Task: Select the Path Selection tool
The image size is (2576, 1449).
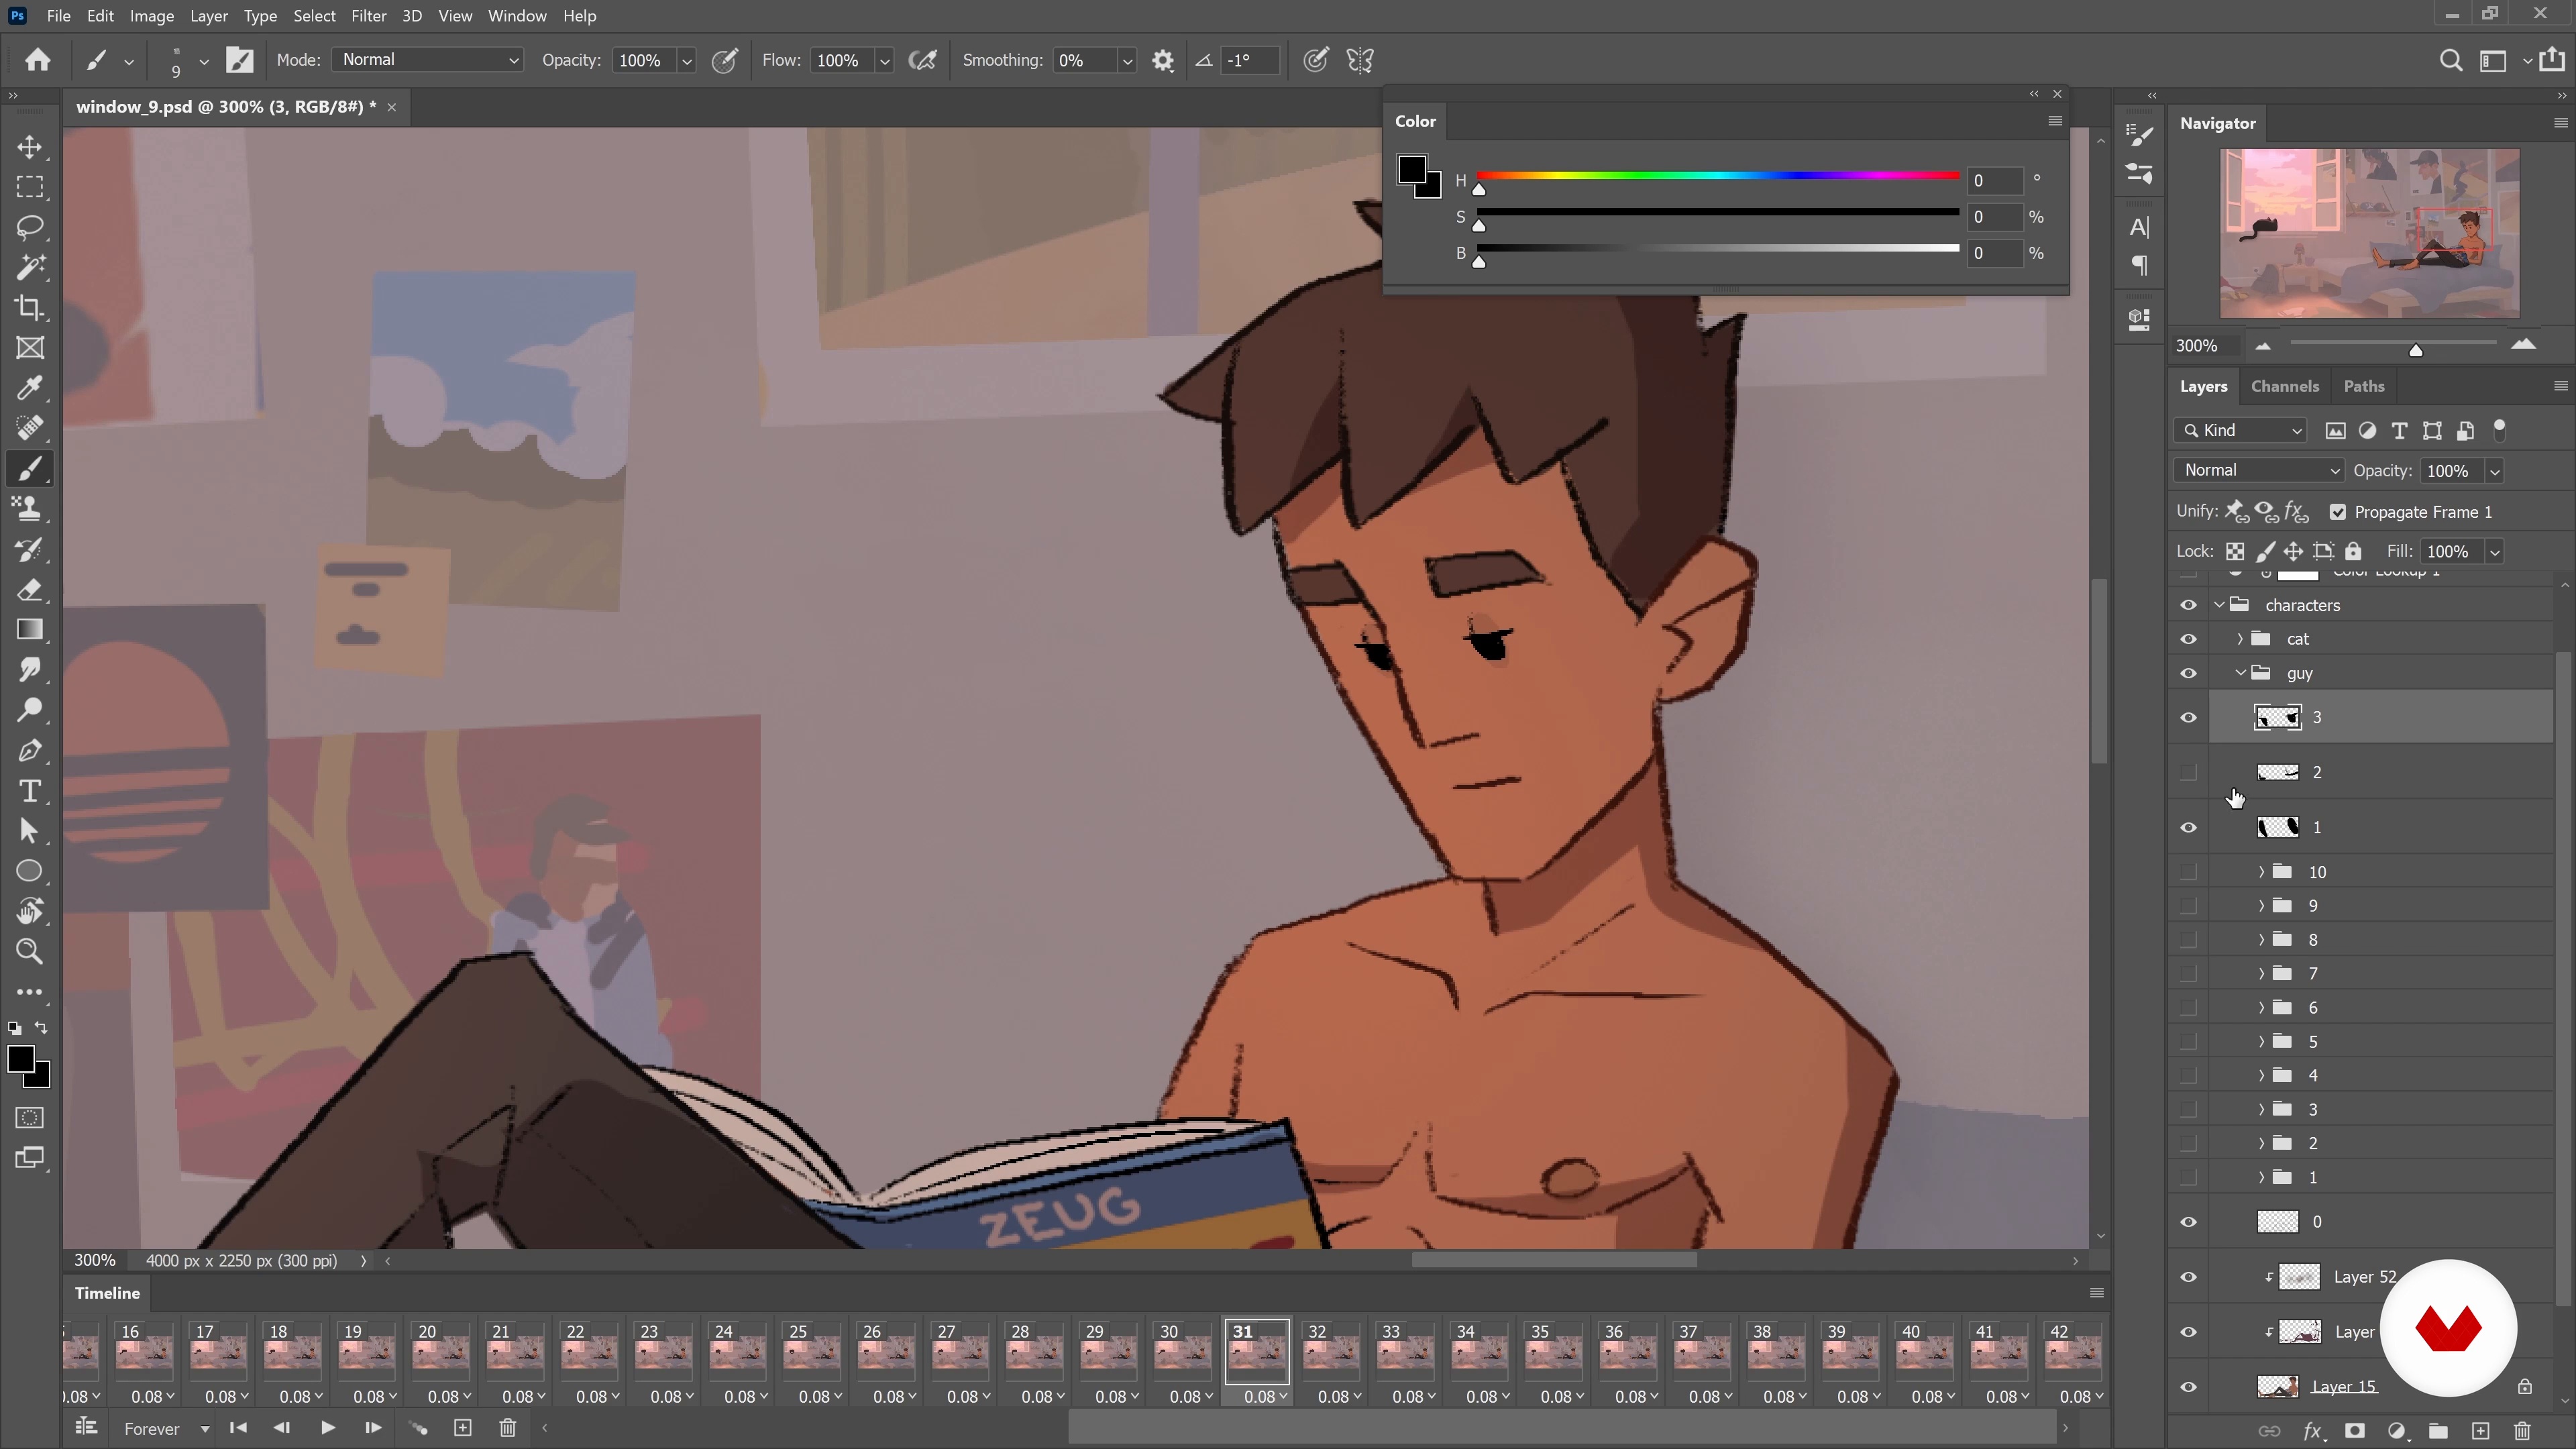Action: point(30,831)
